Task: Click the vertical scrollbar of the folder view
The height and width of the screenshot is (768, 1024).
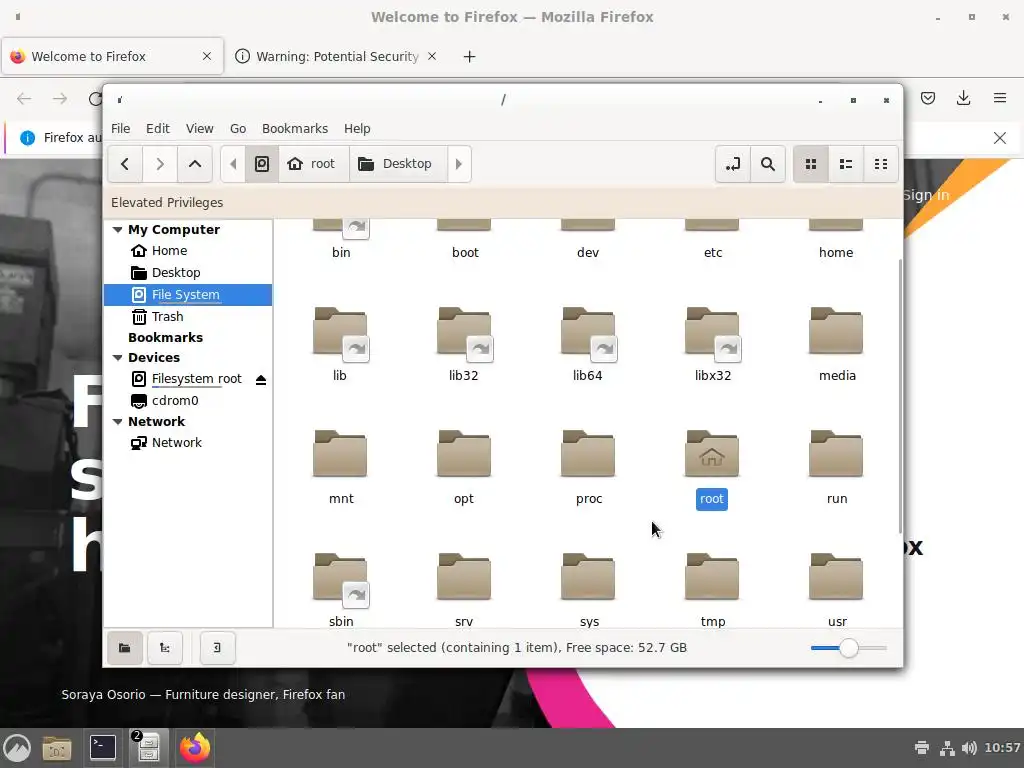Action: [900, 396]
